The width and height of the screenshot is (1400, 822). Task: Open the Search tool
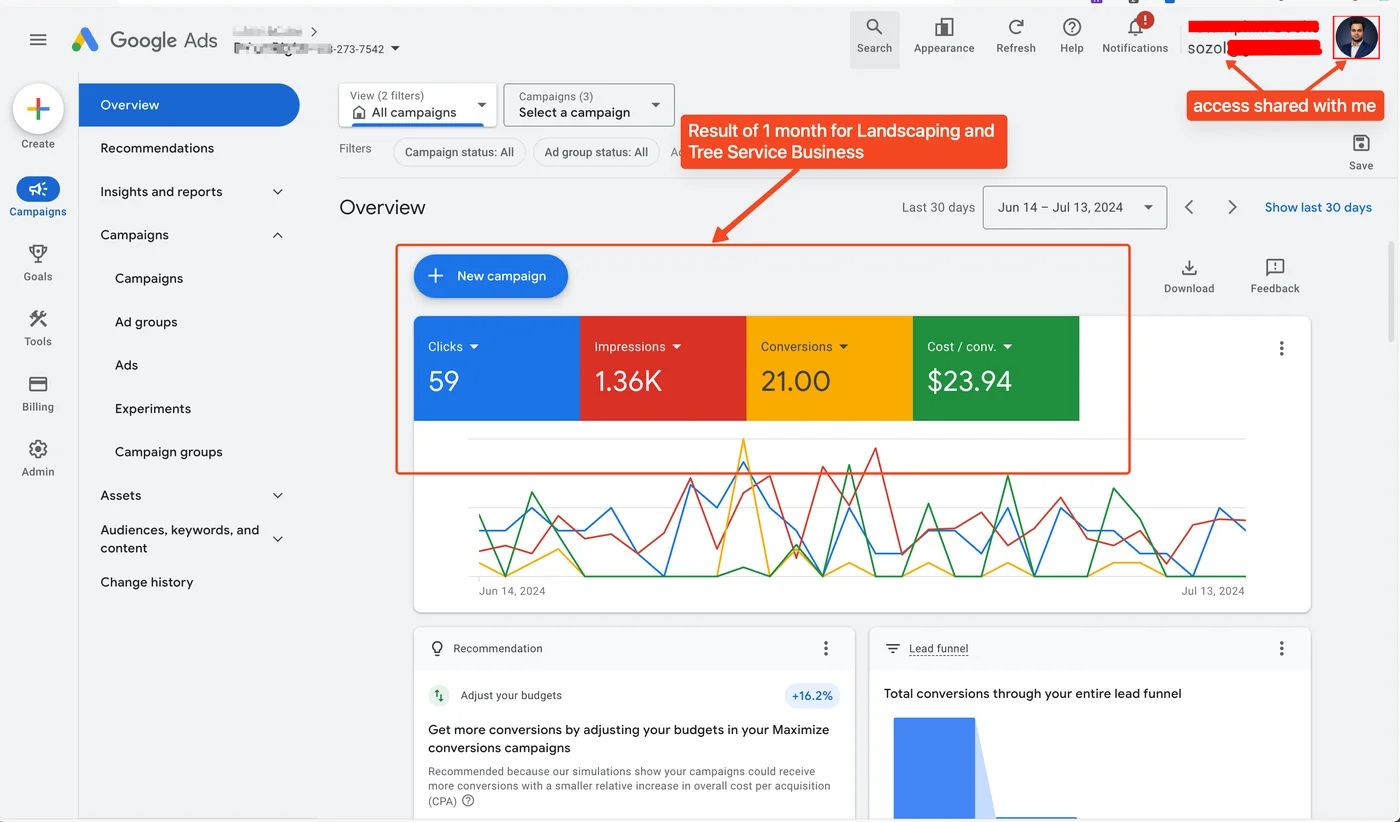(874, 38)
